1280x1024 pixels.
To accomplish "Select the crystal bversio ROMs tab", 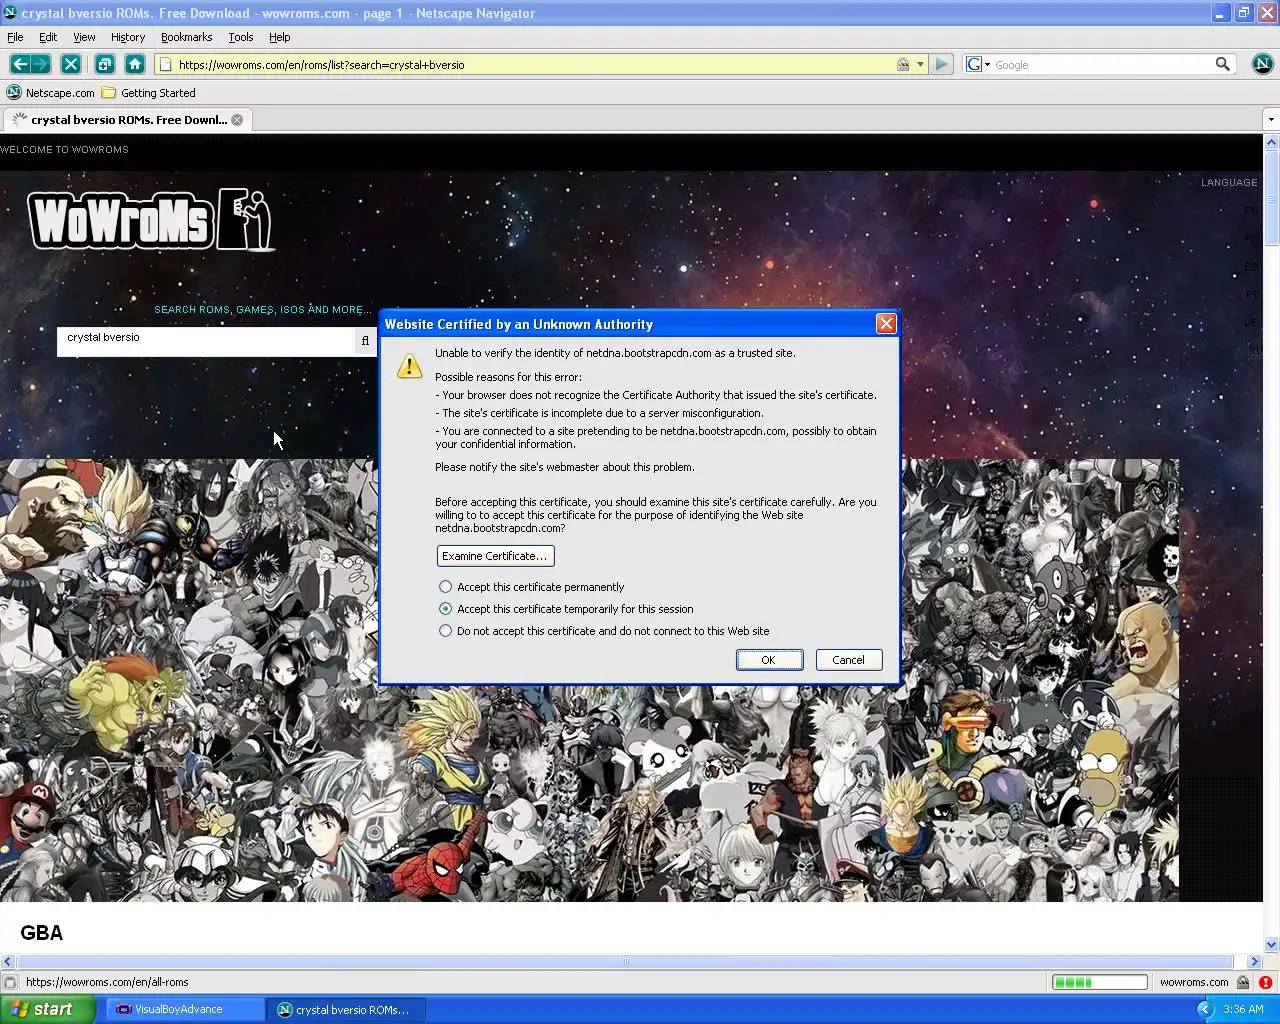I will tap(127, 120).
